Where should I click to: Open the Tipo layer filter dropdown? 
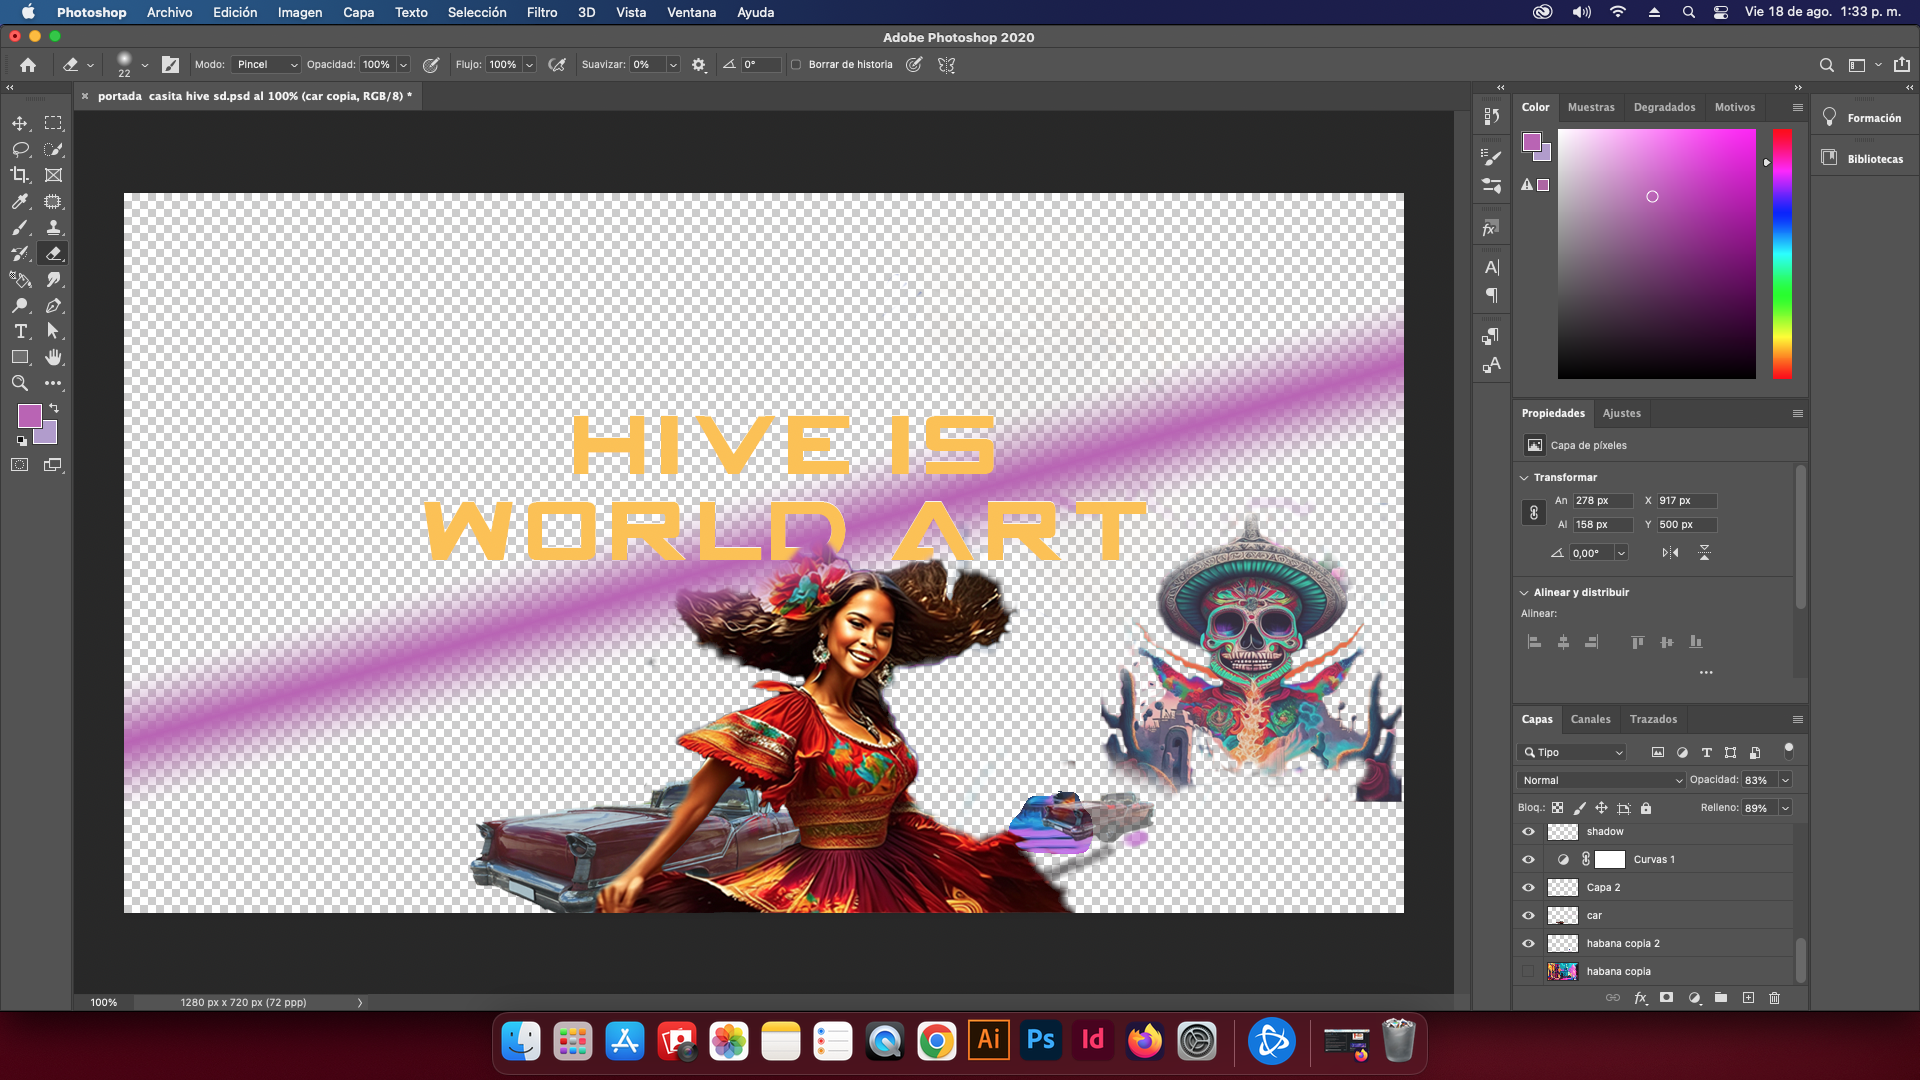pyautogui.click(x=1572, y=752)
